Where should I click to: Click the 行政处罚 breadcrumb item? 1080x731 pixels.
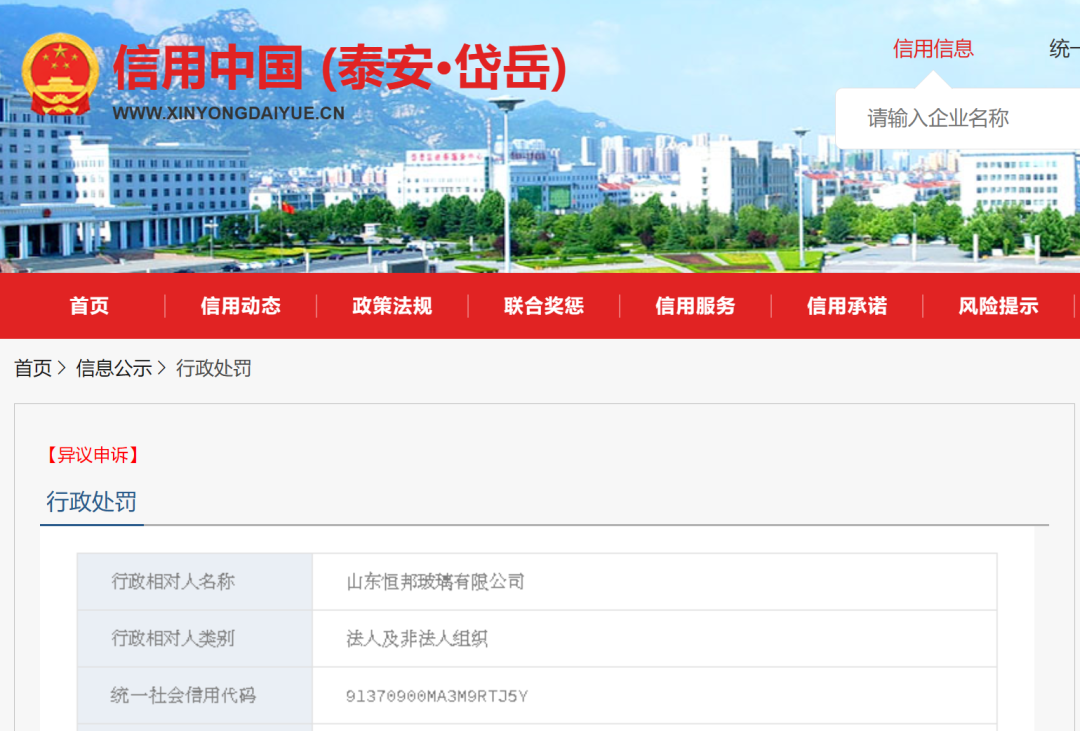point(214,368)
